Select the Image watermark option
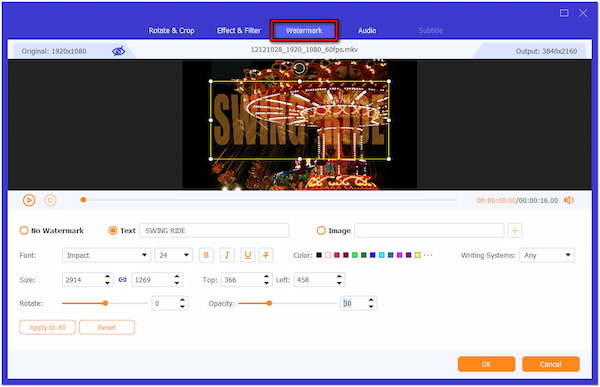This screenshot has height=387, width=600. (321, 230)
